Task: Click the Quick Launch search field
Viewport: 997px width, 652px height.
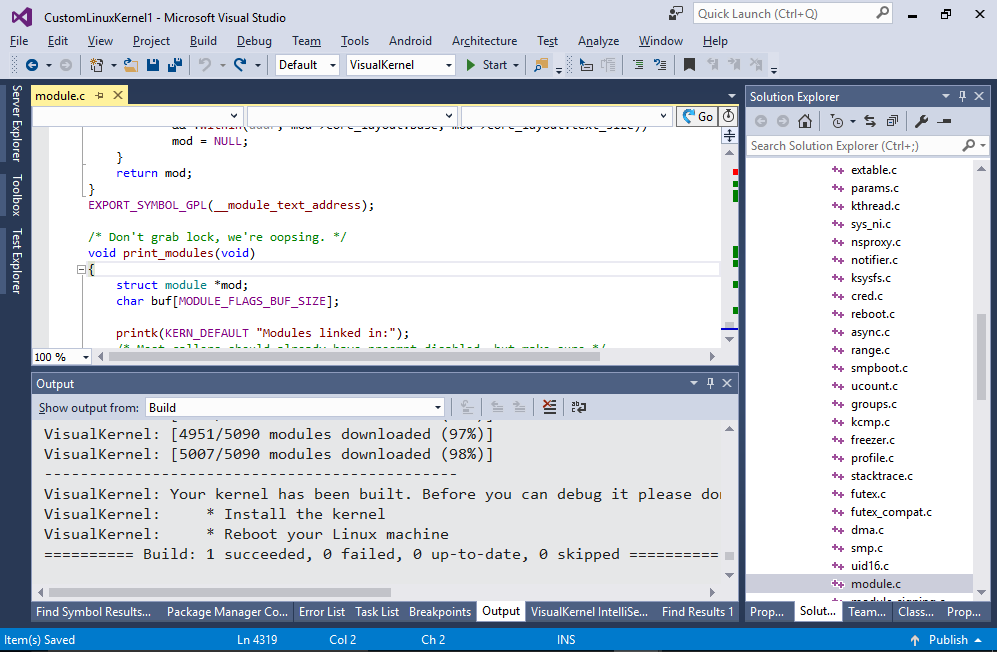Action: pos(792,13)
